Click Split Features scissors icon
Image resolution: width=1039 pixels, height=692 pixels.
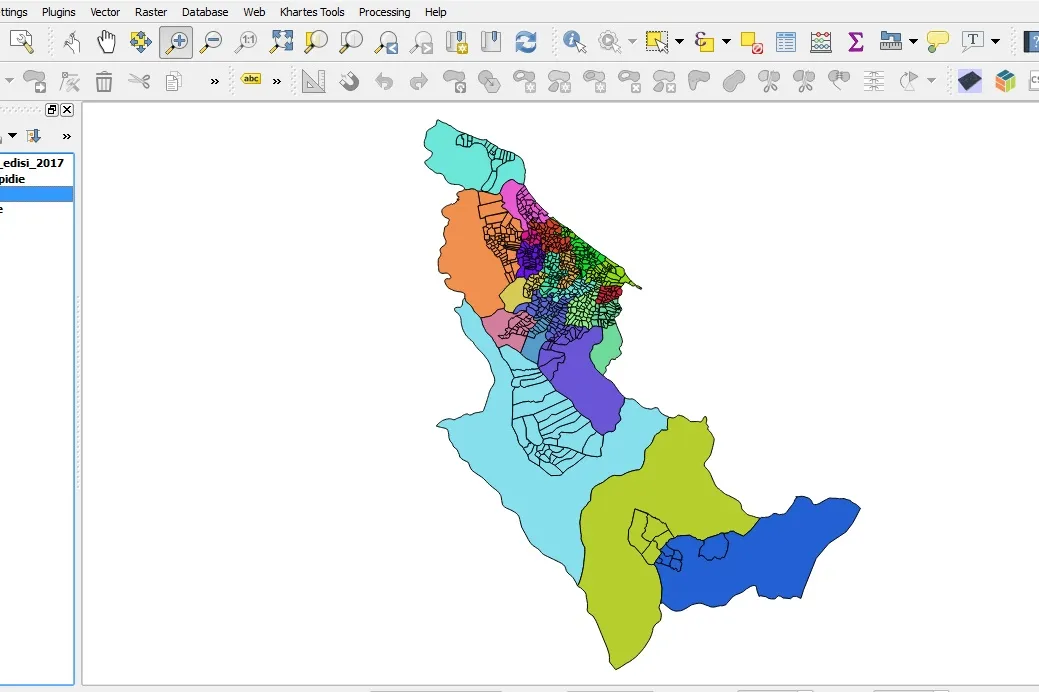[769, 82]
